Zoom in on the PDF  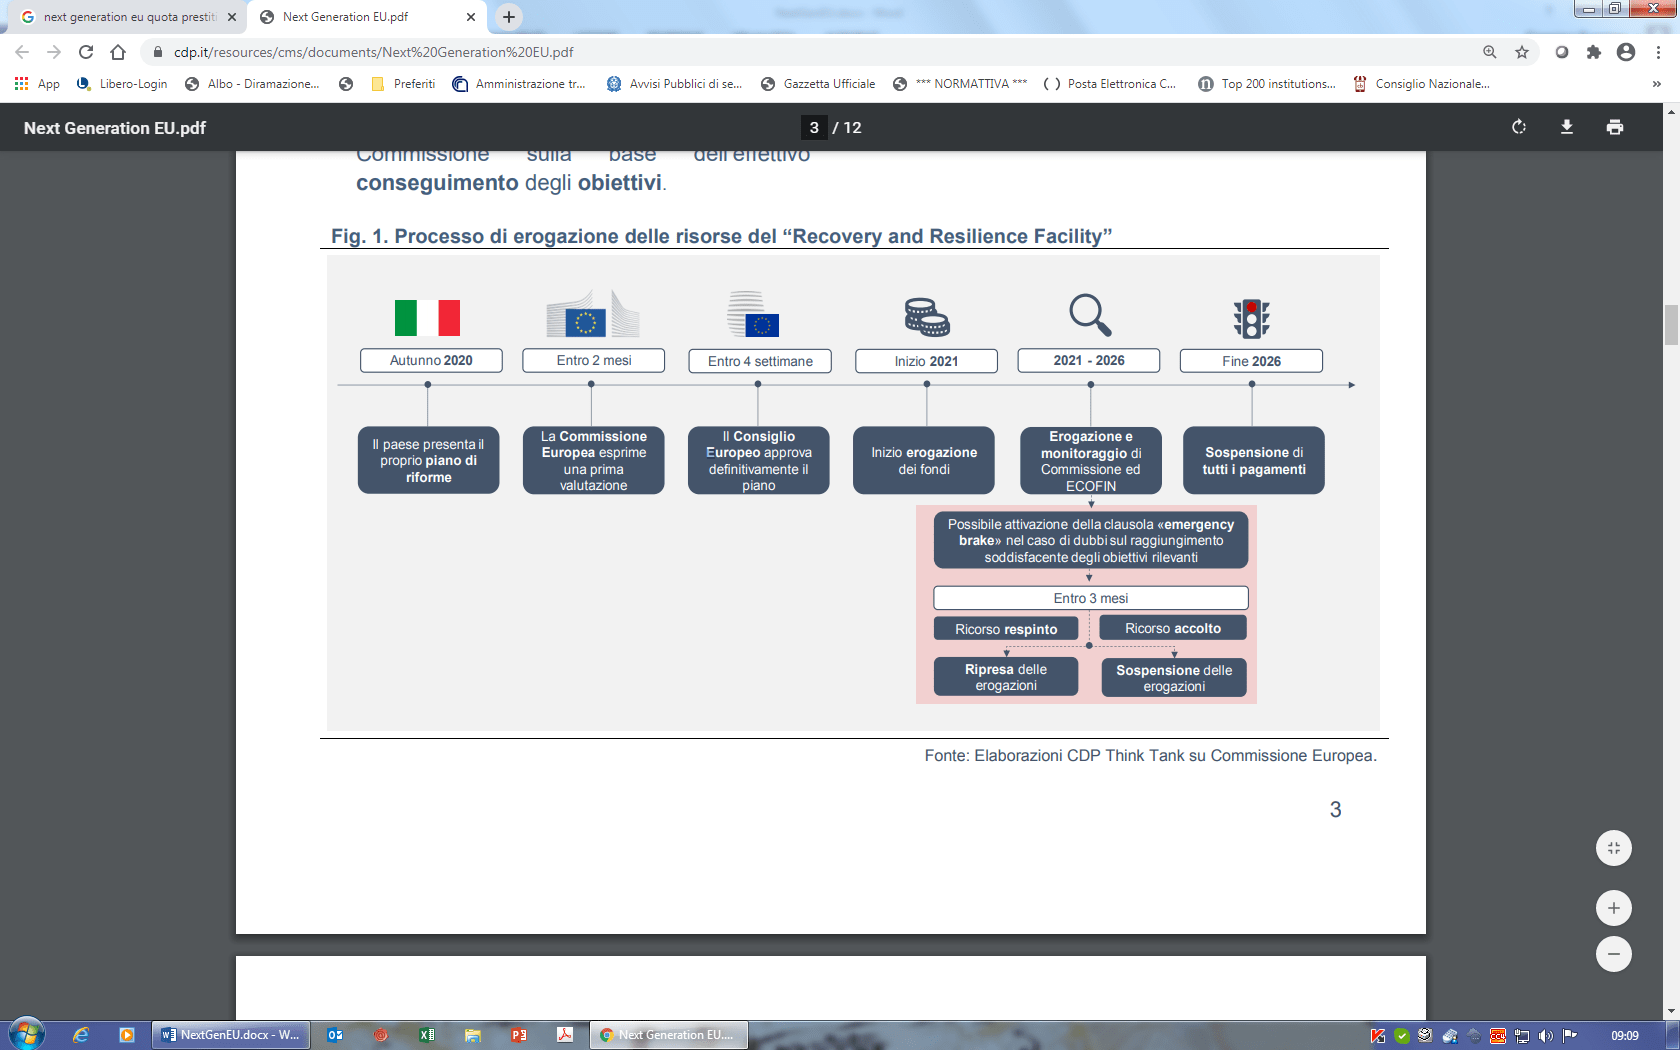click(x=1614, y=908)
